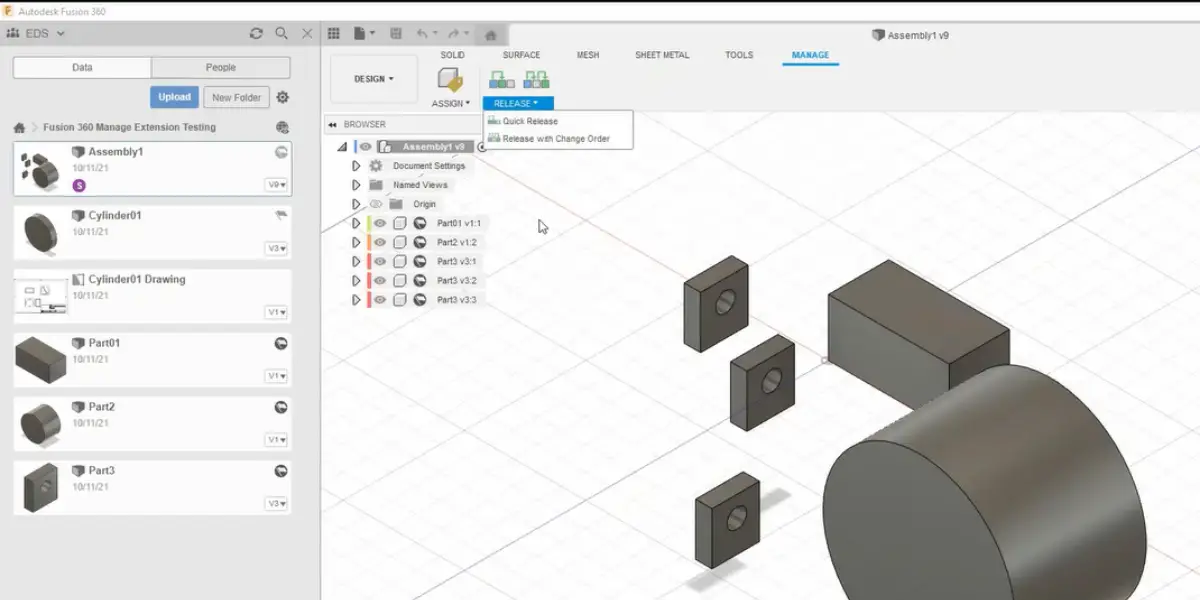Hide Part01 v1:1 component
The height and width of the screenshot is (600, 1200).
pyautogui.click(x=380, y=223)
